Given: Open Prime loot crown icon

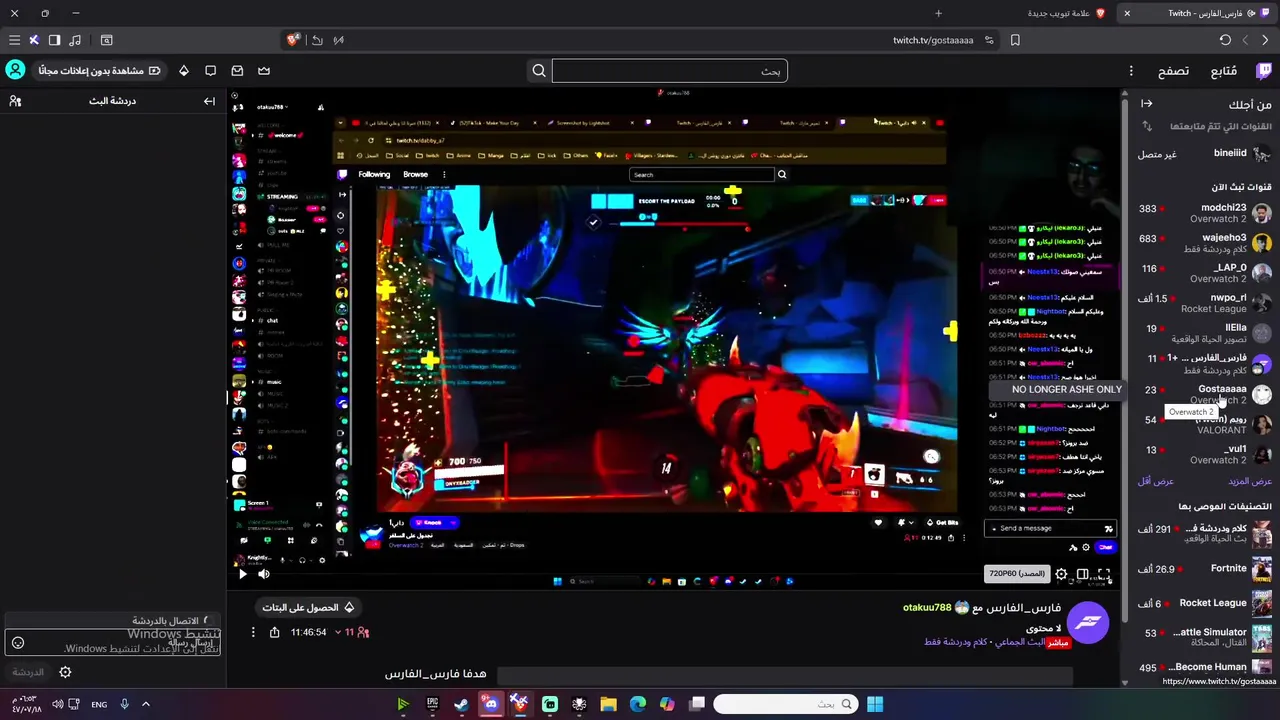Looking at the screenshot, I should (x=264, y=70).
